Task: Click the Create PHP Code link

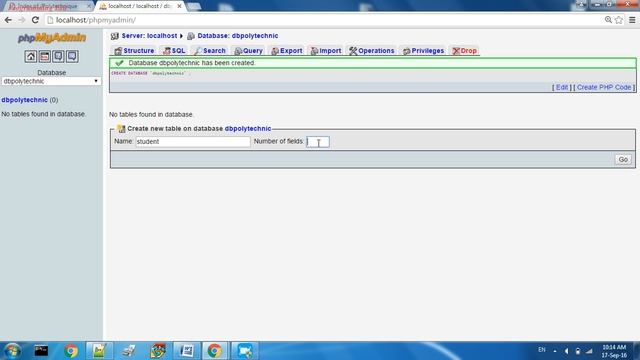Action: (604, 87)
